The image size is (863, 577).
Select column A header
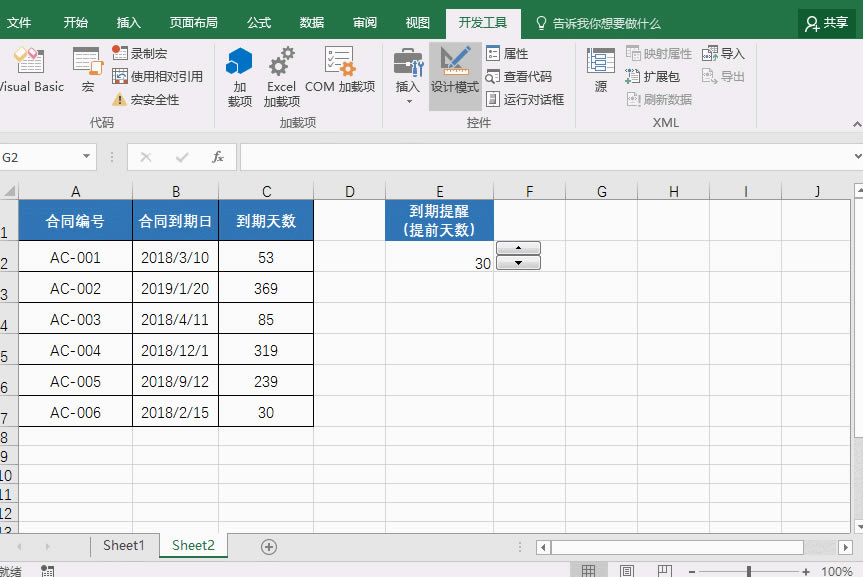(75, 191)
